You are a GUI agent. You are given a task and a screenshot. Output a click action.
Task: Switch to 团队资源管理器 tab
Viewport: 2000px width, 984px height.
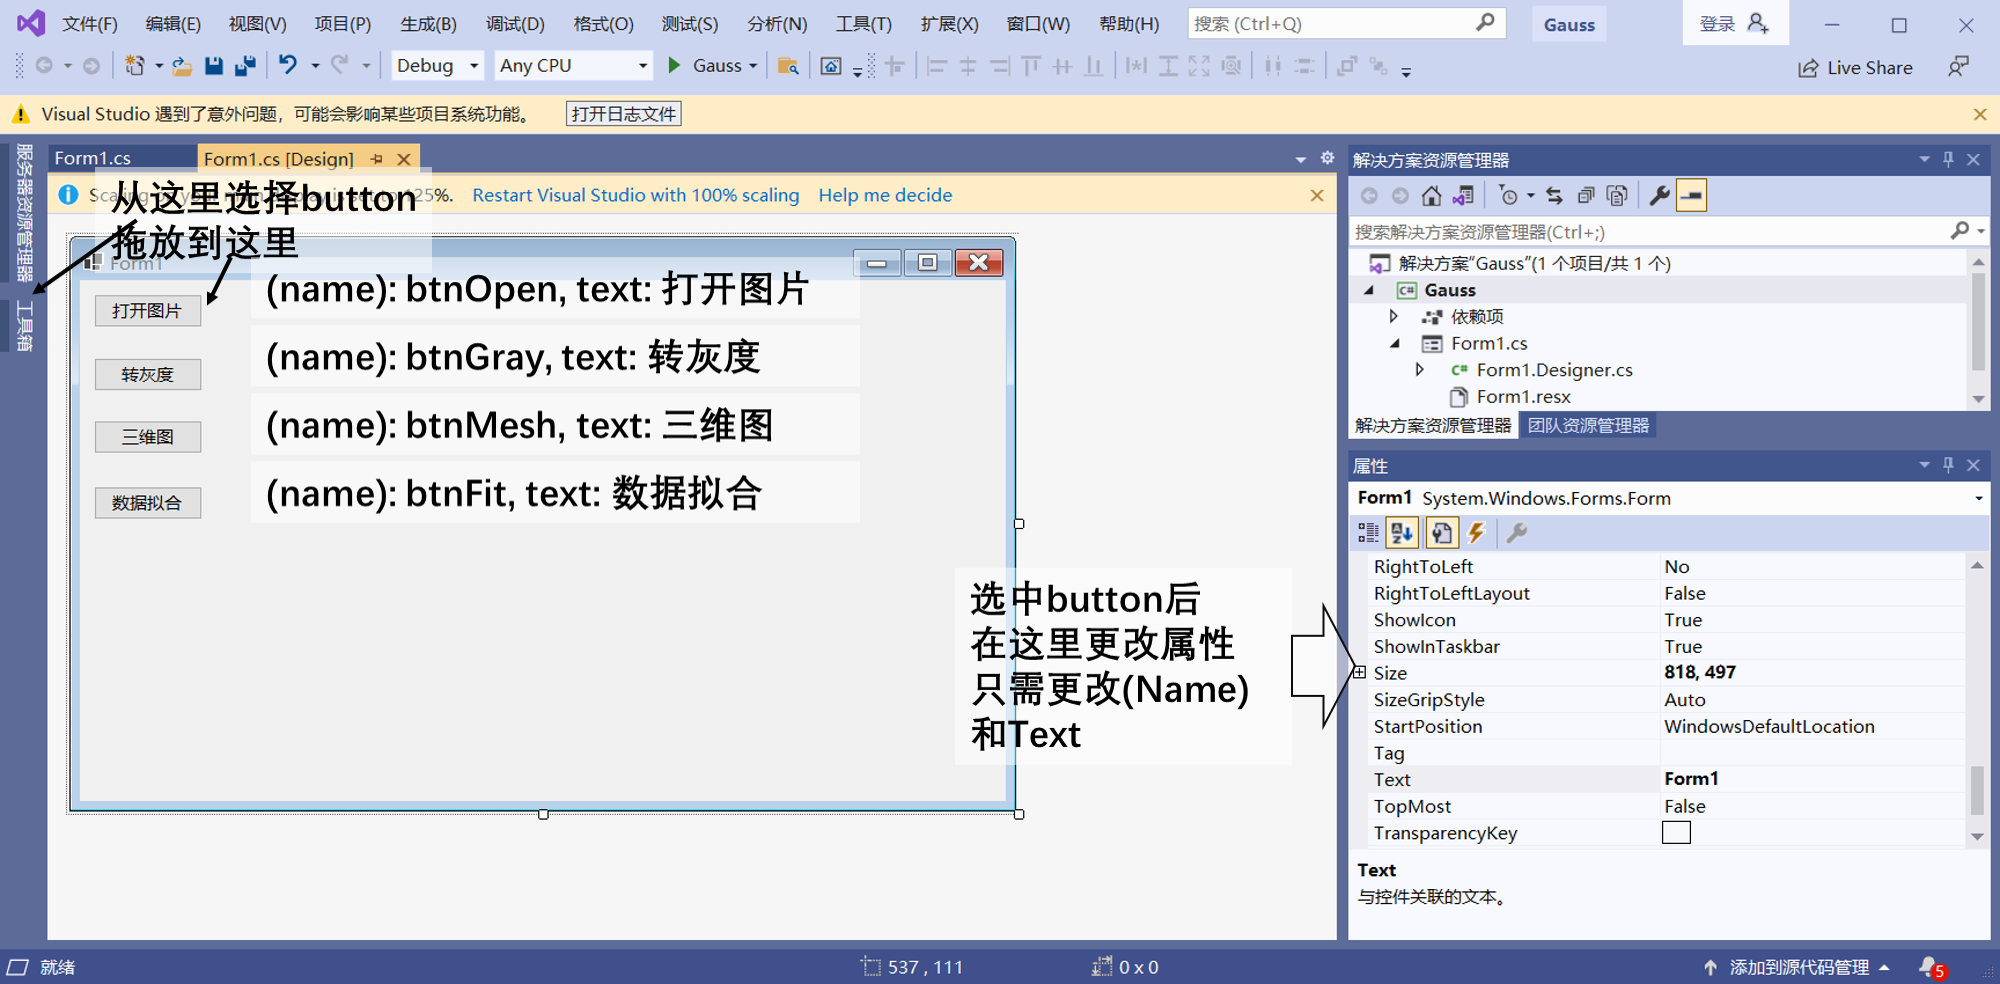tap(1588, 426)
